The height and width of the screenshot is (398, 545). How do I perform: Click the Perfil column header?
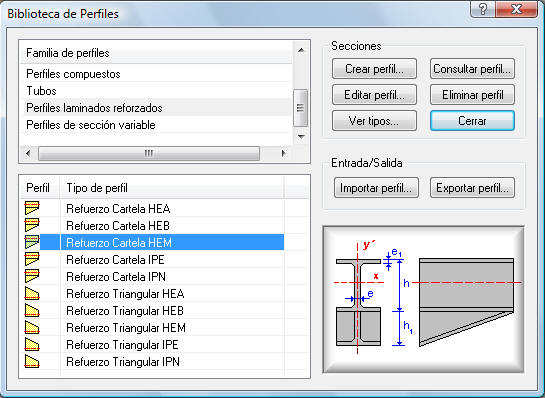(40, 188)
